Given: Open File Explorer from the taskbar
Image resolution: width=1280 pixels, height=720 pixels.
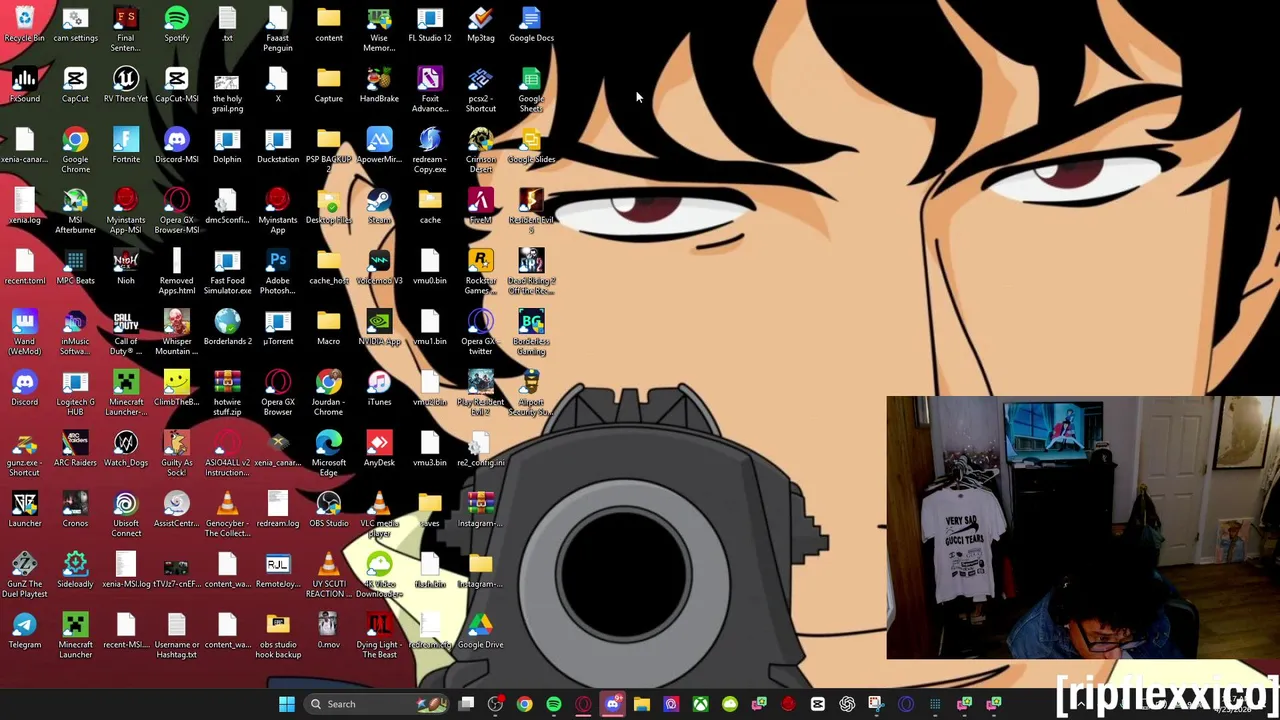Looking at the screenshot, I should (642, 704).
